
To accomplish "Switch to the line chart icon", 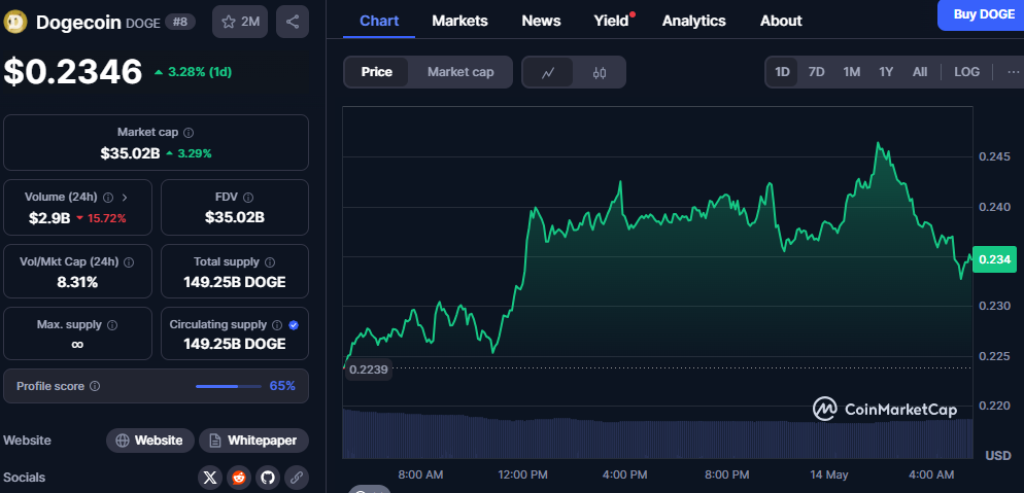I will (x=548, y=72).
